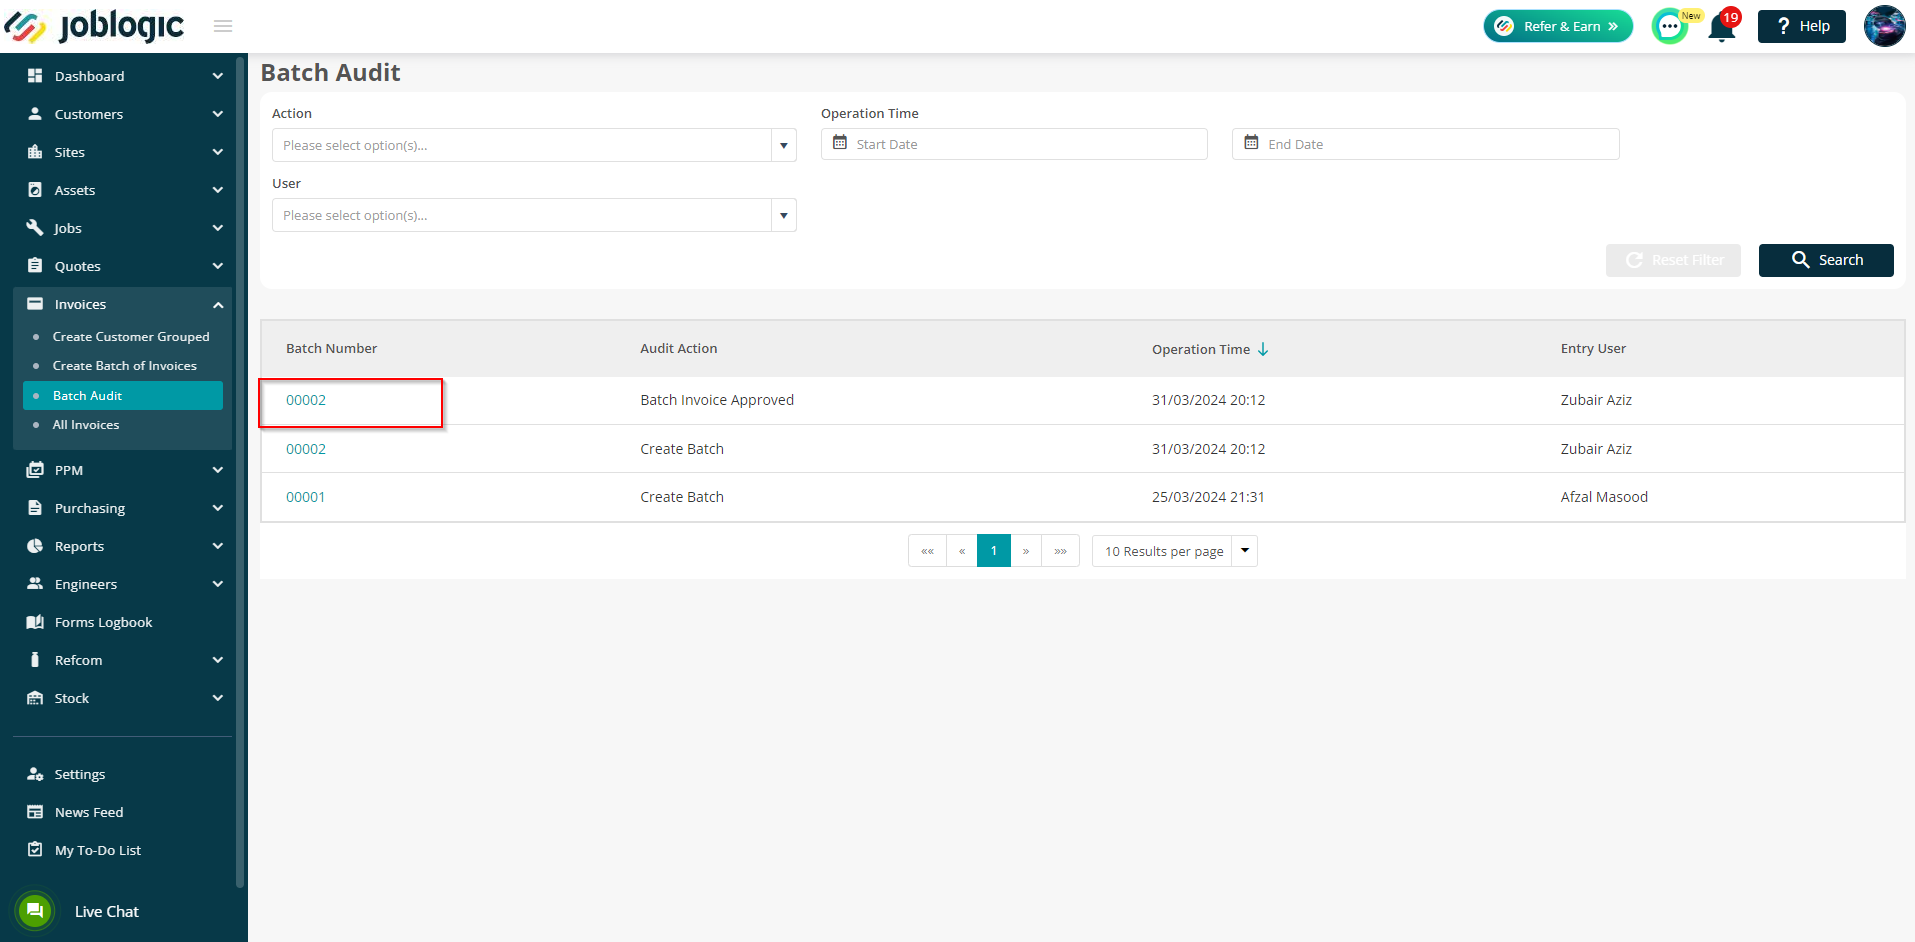
Task: Click the Refcom cylinder icon
Action: point(35,660)
